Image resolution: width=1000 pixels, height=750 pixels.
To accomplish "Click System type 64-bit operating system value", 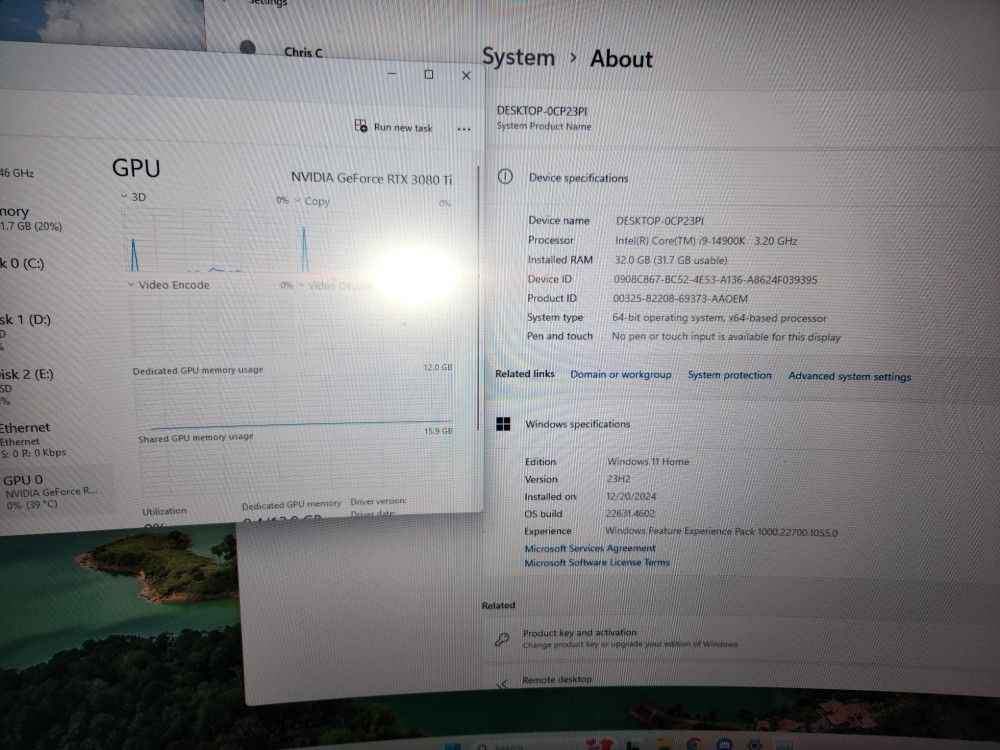I will (719, 318).
